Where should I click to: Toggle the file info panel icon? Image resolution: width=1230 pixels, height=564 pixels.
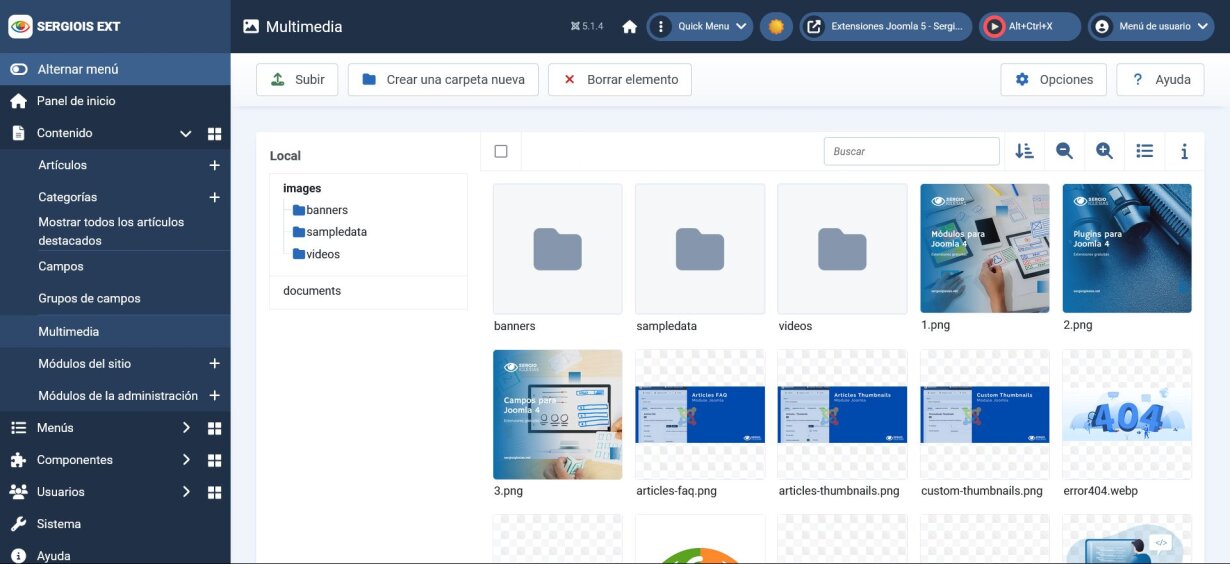[1184, 151]
